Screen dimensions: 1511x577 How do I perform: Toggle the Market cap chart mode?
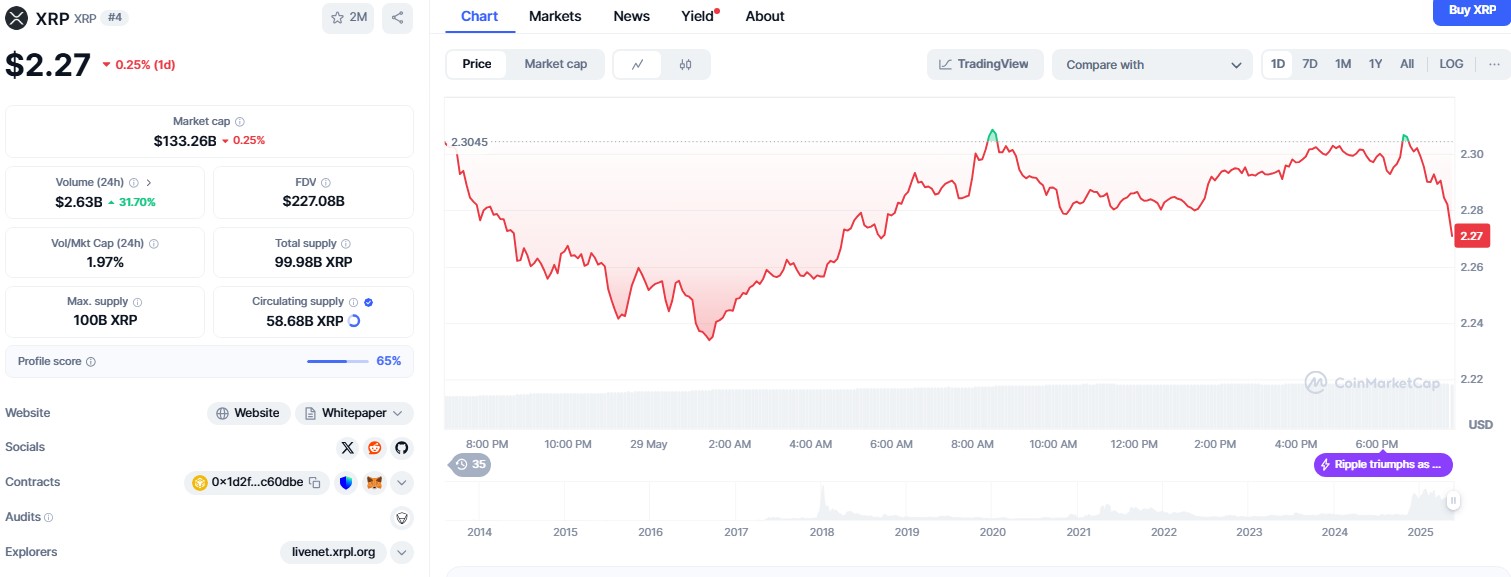pyautogui.click(x=555, y=64)
